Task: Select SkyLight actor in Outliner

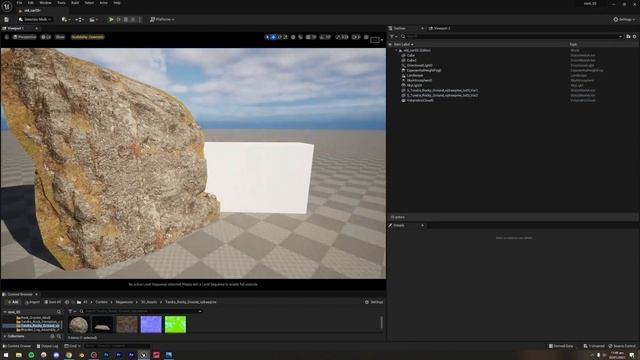Action: (x=414, y=85)
